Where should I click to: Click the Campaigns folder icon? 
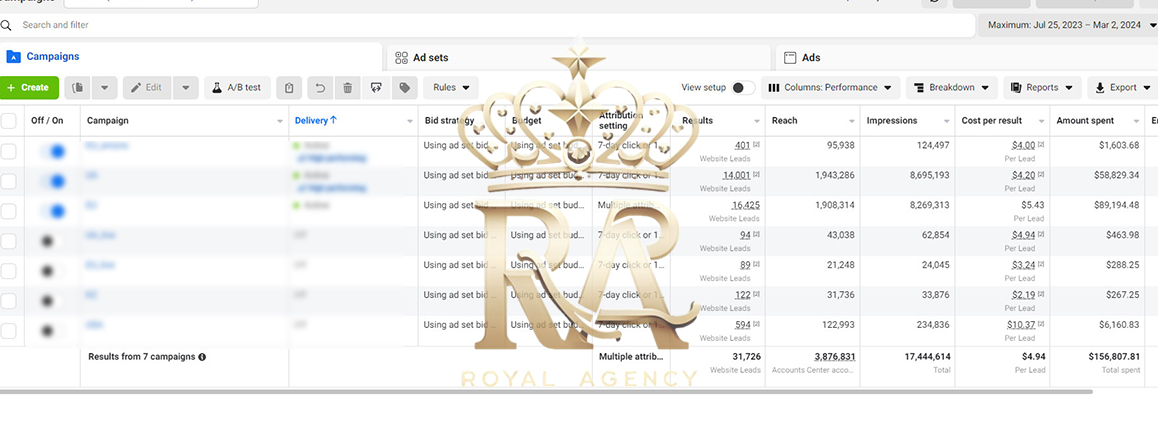pos(13,57)
